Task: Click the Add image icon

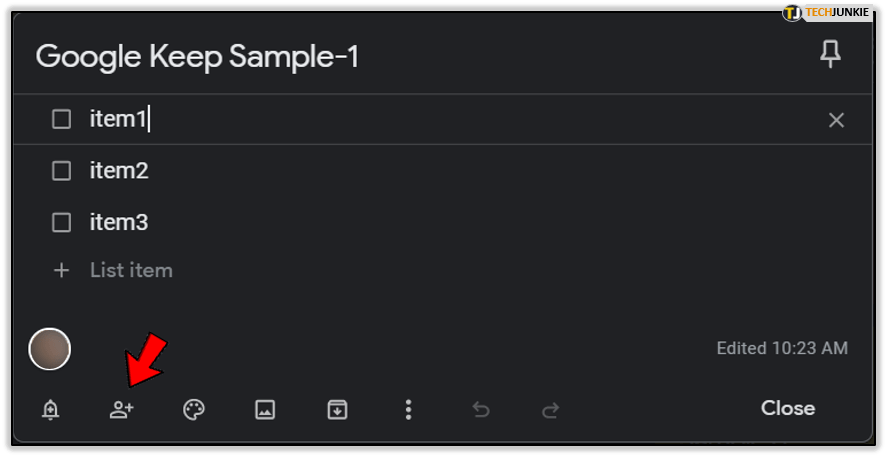Action: (x=265, y=409)
